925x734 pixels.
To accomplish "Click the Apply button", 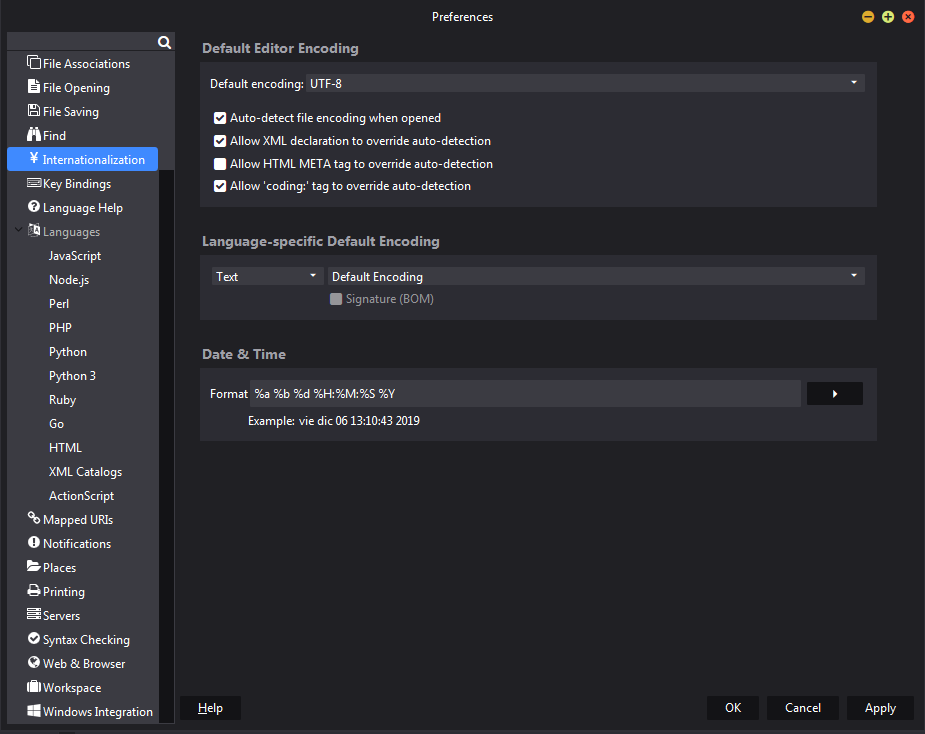I will 879,707.
